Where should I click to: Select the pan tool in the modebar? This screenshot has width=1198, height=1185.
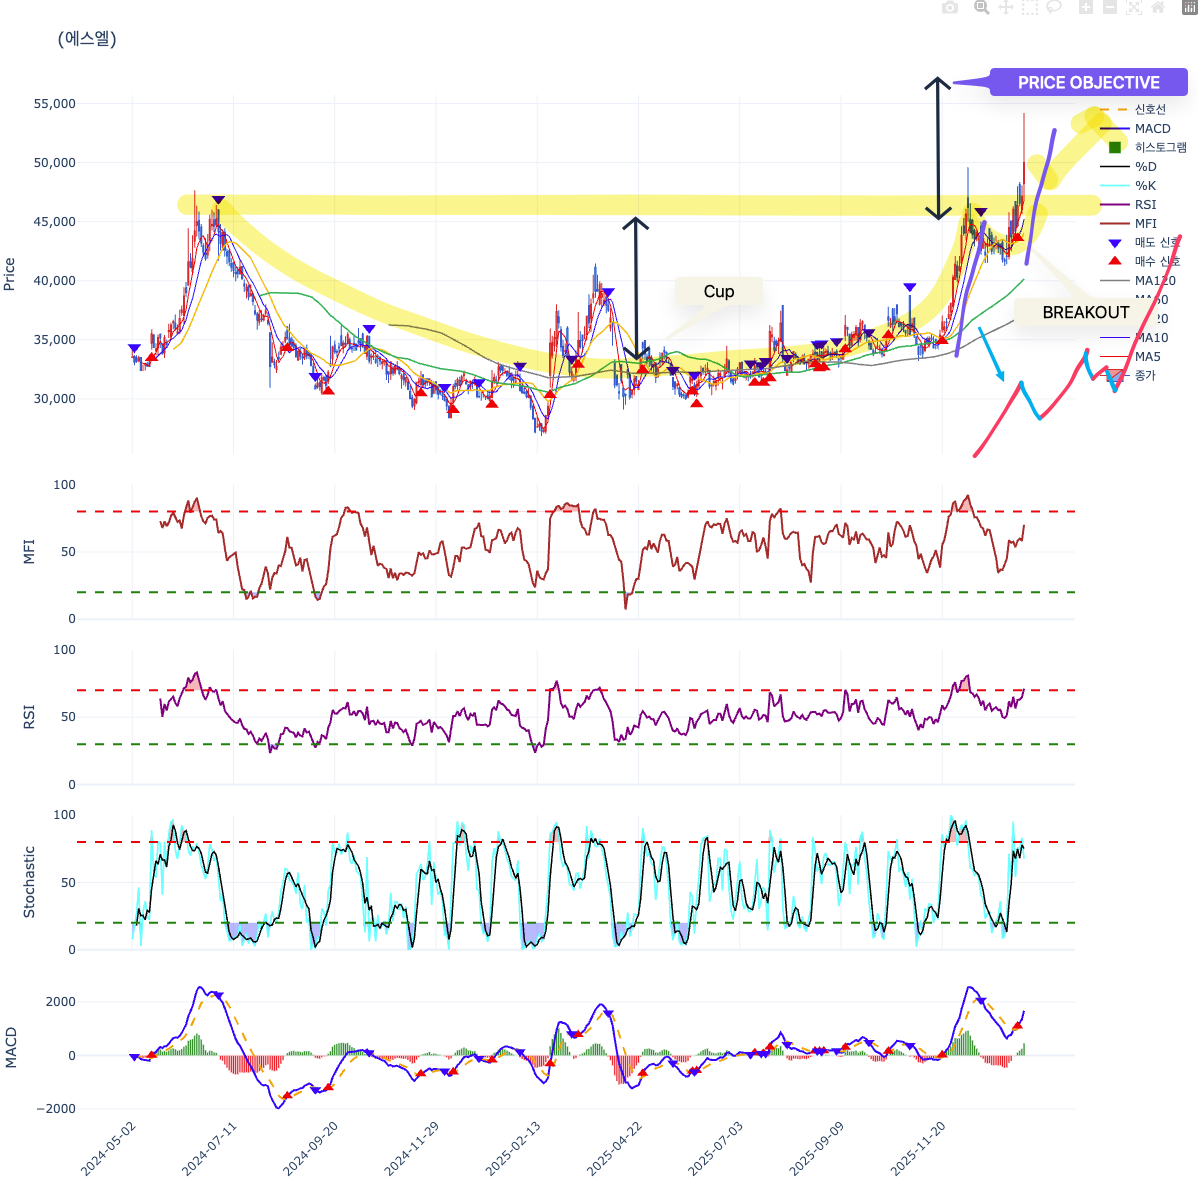pos(1008,8)
